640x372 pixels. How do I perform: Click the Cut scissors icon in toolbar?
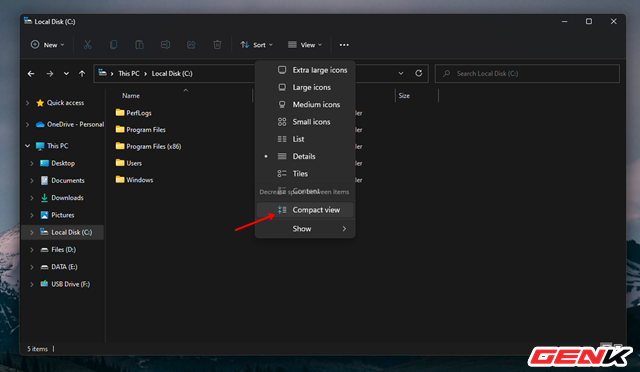click(x=87, y=45)
